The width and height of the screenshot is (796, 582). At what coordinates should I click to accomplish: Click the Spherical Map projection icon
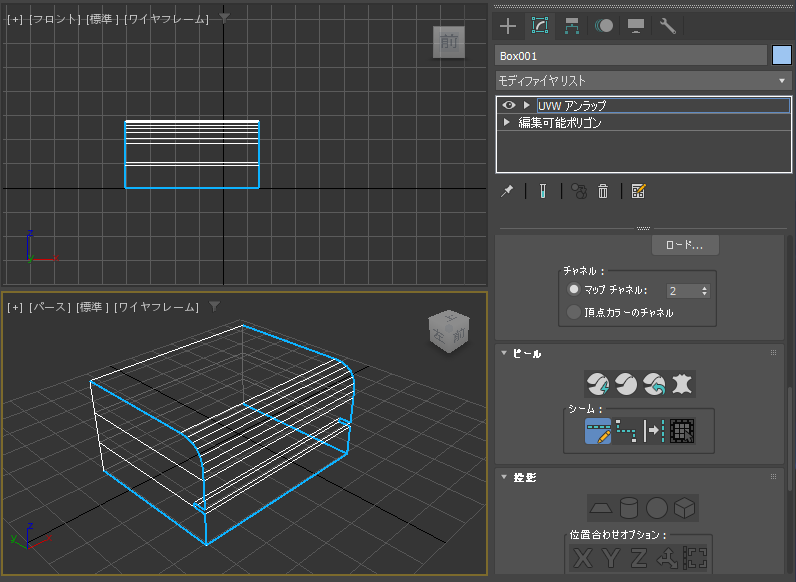(x=656, y=508)
